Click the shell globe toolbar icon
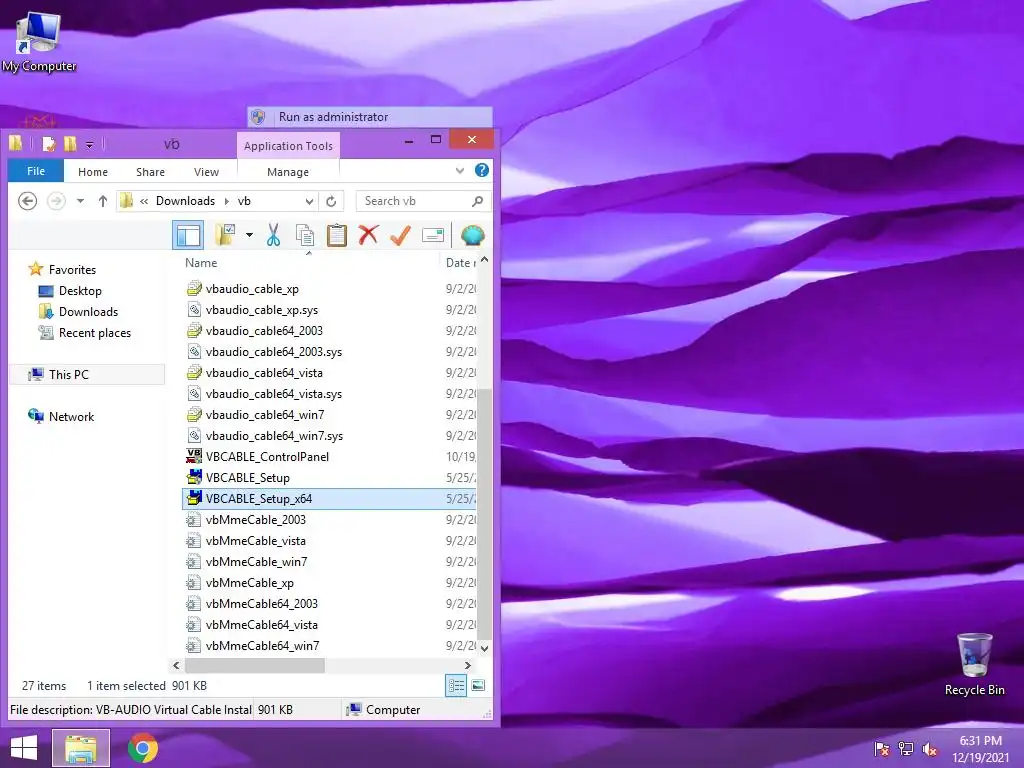This screenshot has width=1024, height=768. [472, 235]
